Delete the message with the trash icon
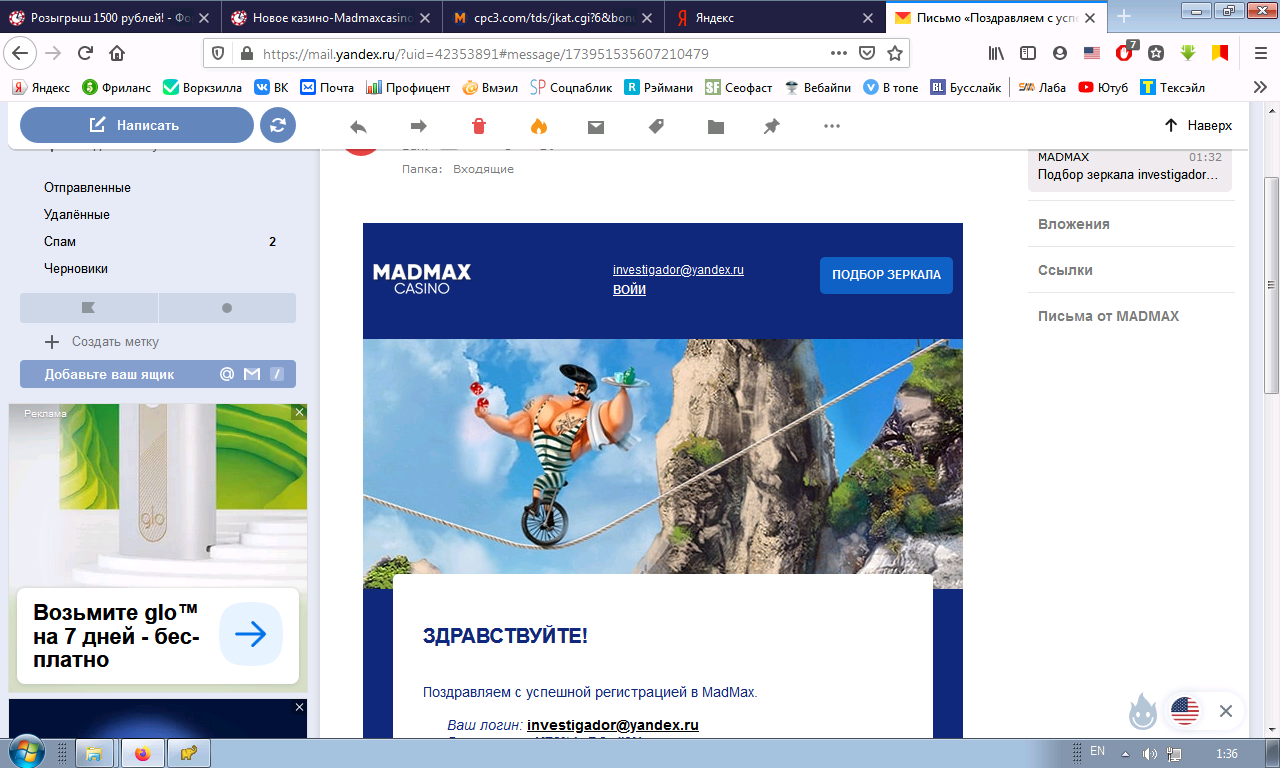 (x=479, y=126)
